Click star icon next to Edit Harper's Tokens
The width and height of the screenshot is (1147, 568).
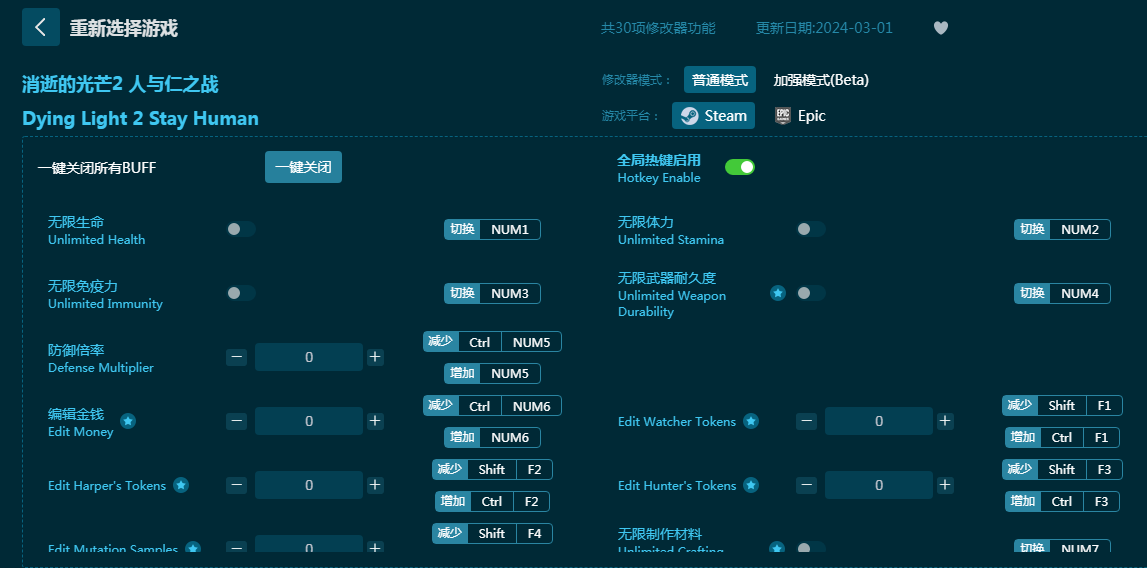[181, 485]
